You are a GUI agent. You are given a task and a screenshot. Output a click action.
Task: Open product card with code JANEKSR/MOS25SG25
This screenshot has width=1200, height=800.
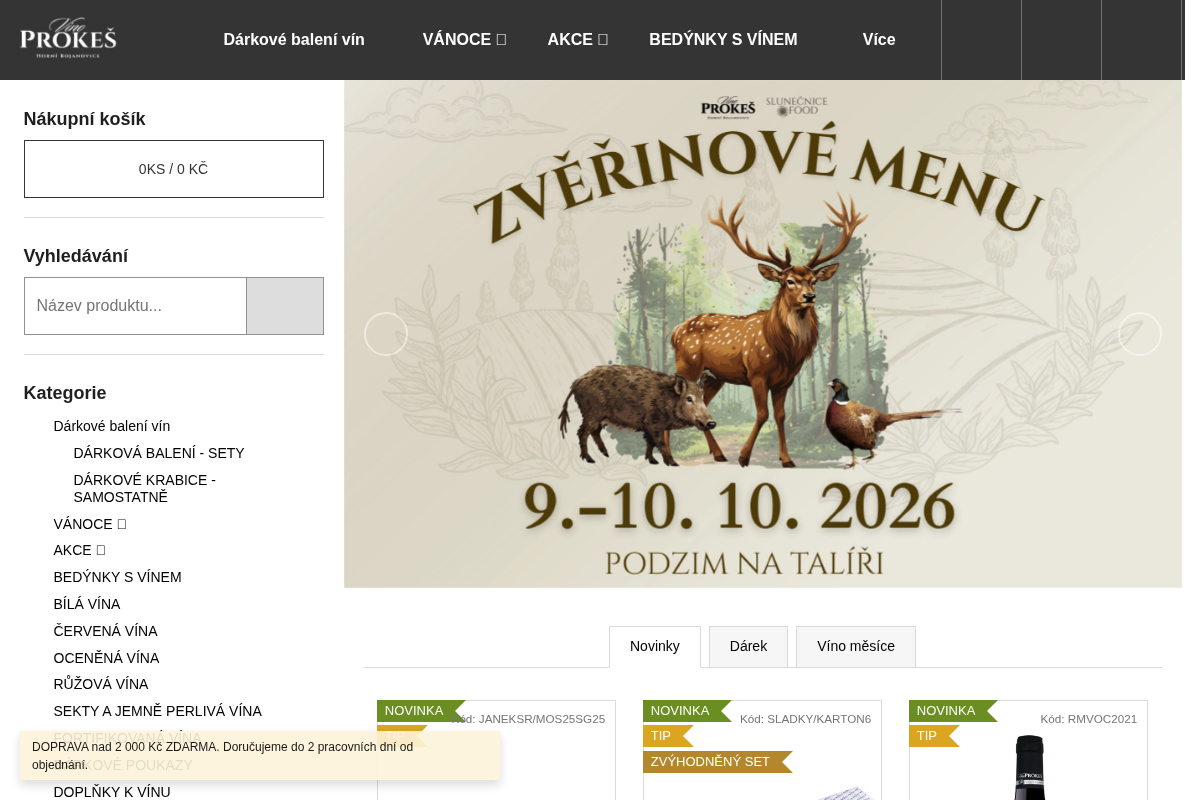coord(496,750)
